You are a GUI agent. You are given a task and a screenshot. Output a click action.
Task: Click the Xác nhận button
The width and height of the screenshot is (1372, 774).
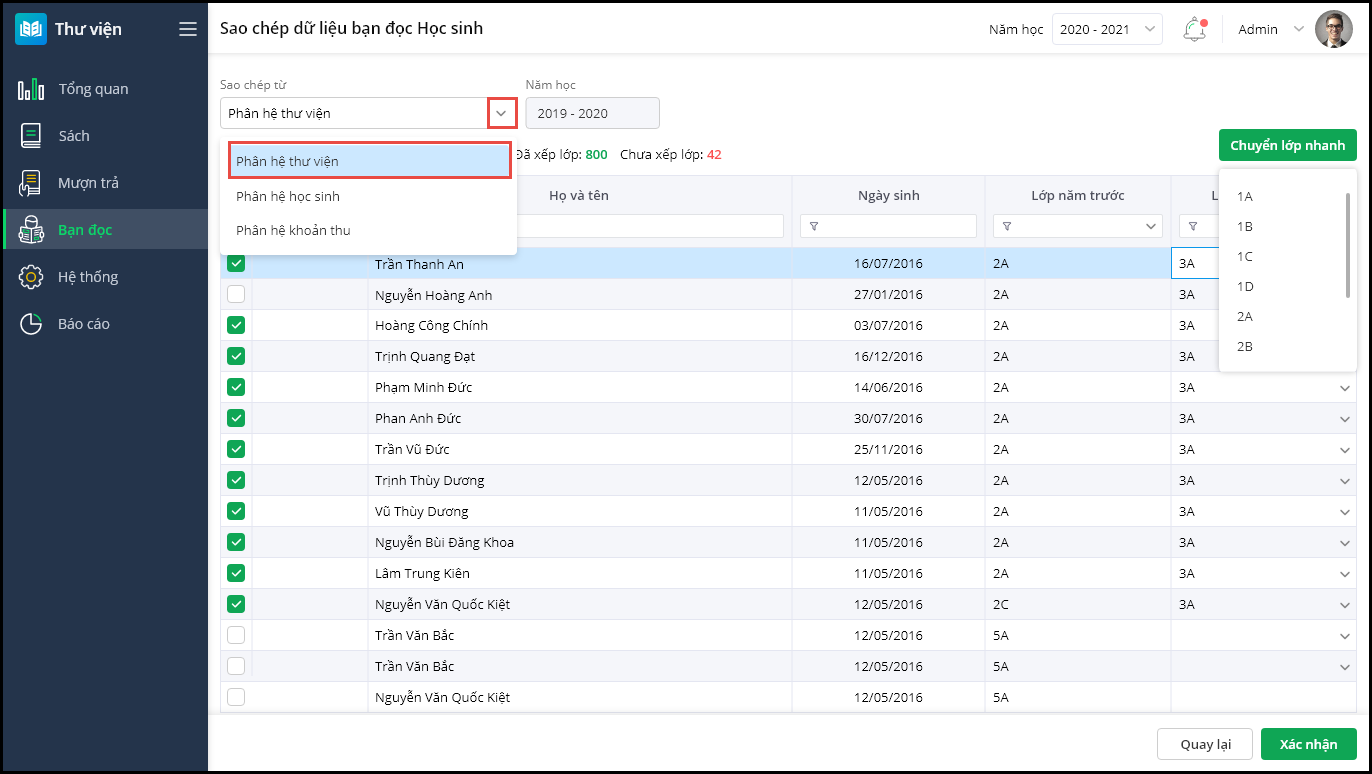1308,744
